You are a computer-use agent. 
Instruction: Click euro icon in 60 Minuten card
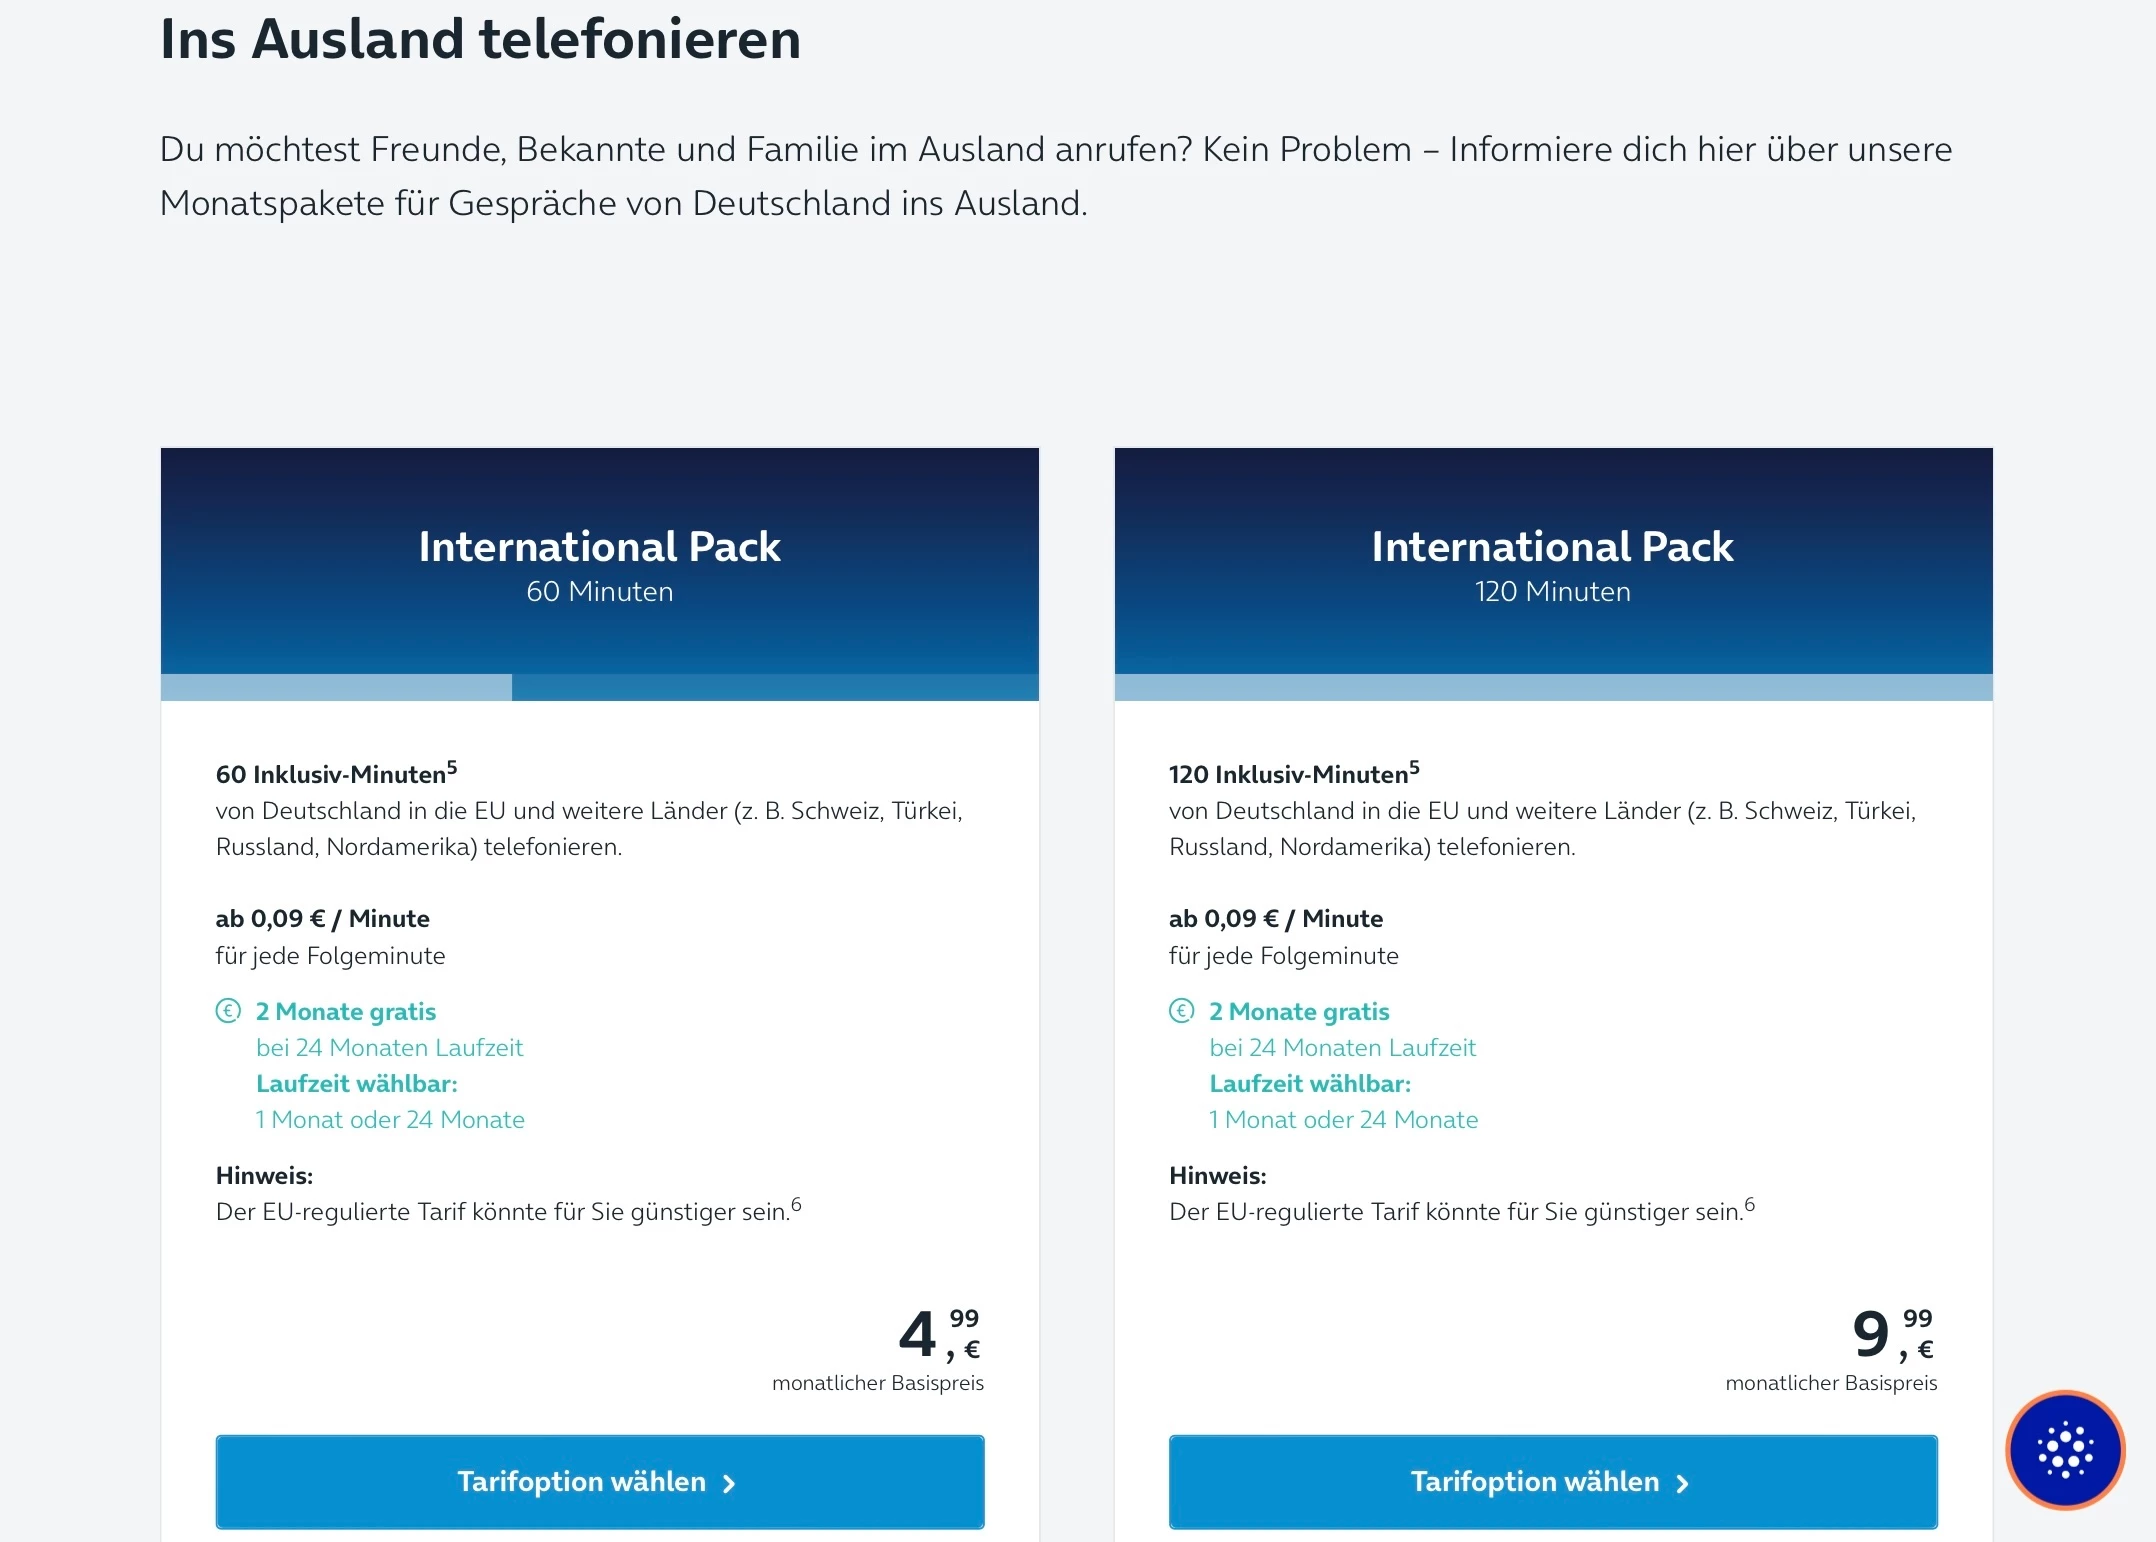[x=228, y=1011]
